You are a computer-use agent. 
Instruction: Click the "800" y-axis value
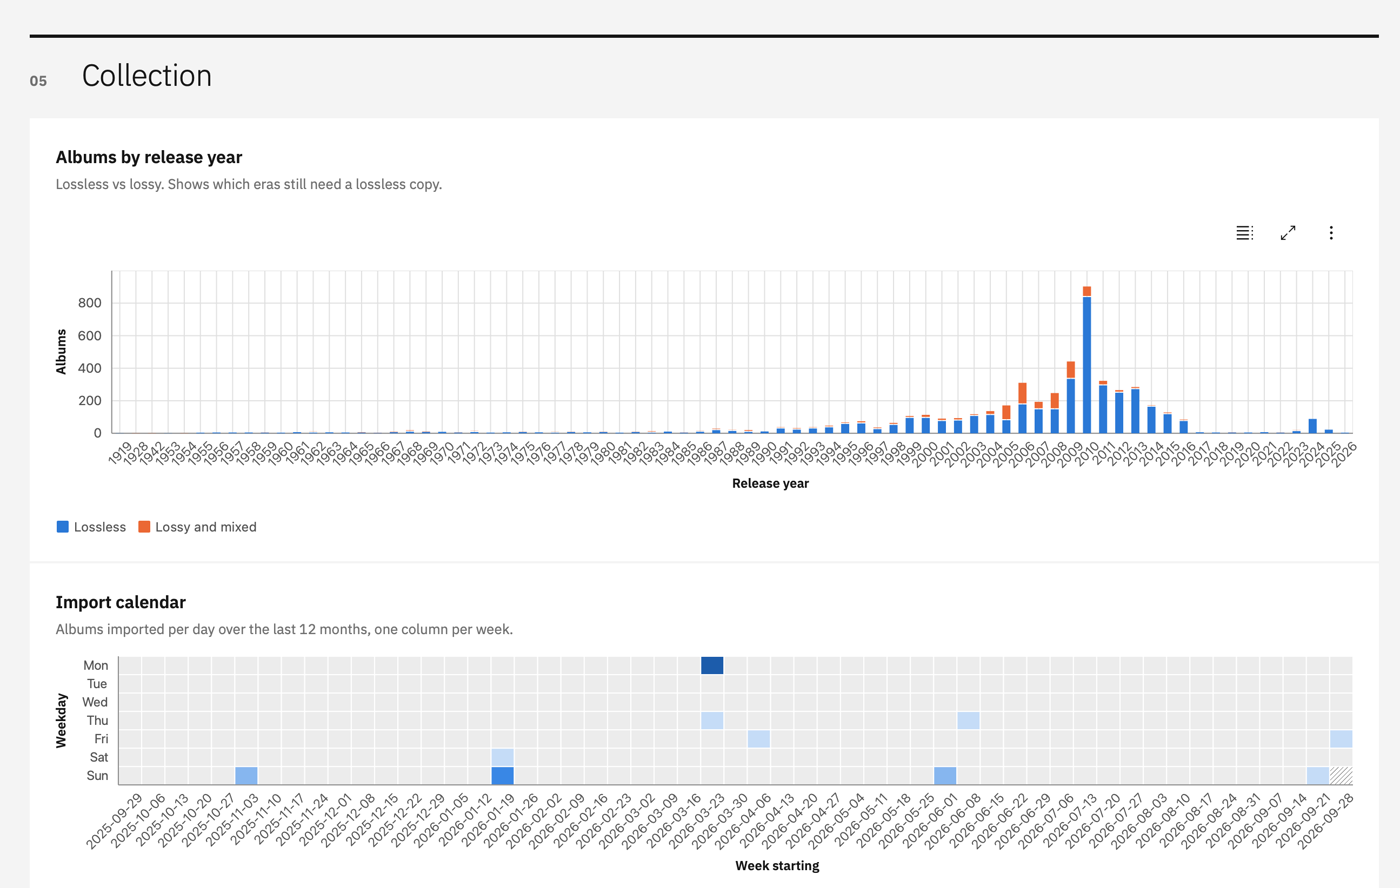(90, 303)
